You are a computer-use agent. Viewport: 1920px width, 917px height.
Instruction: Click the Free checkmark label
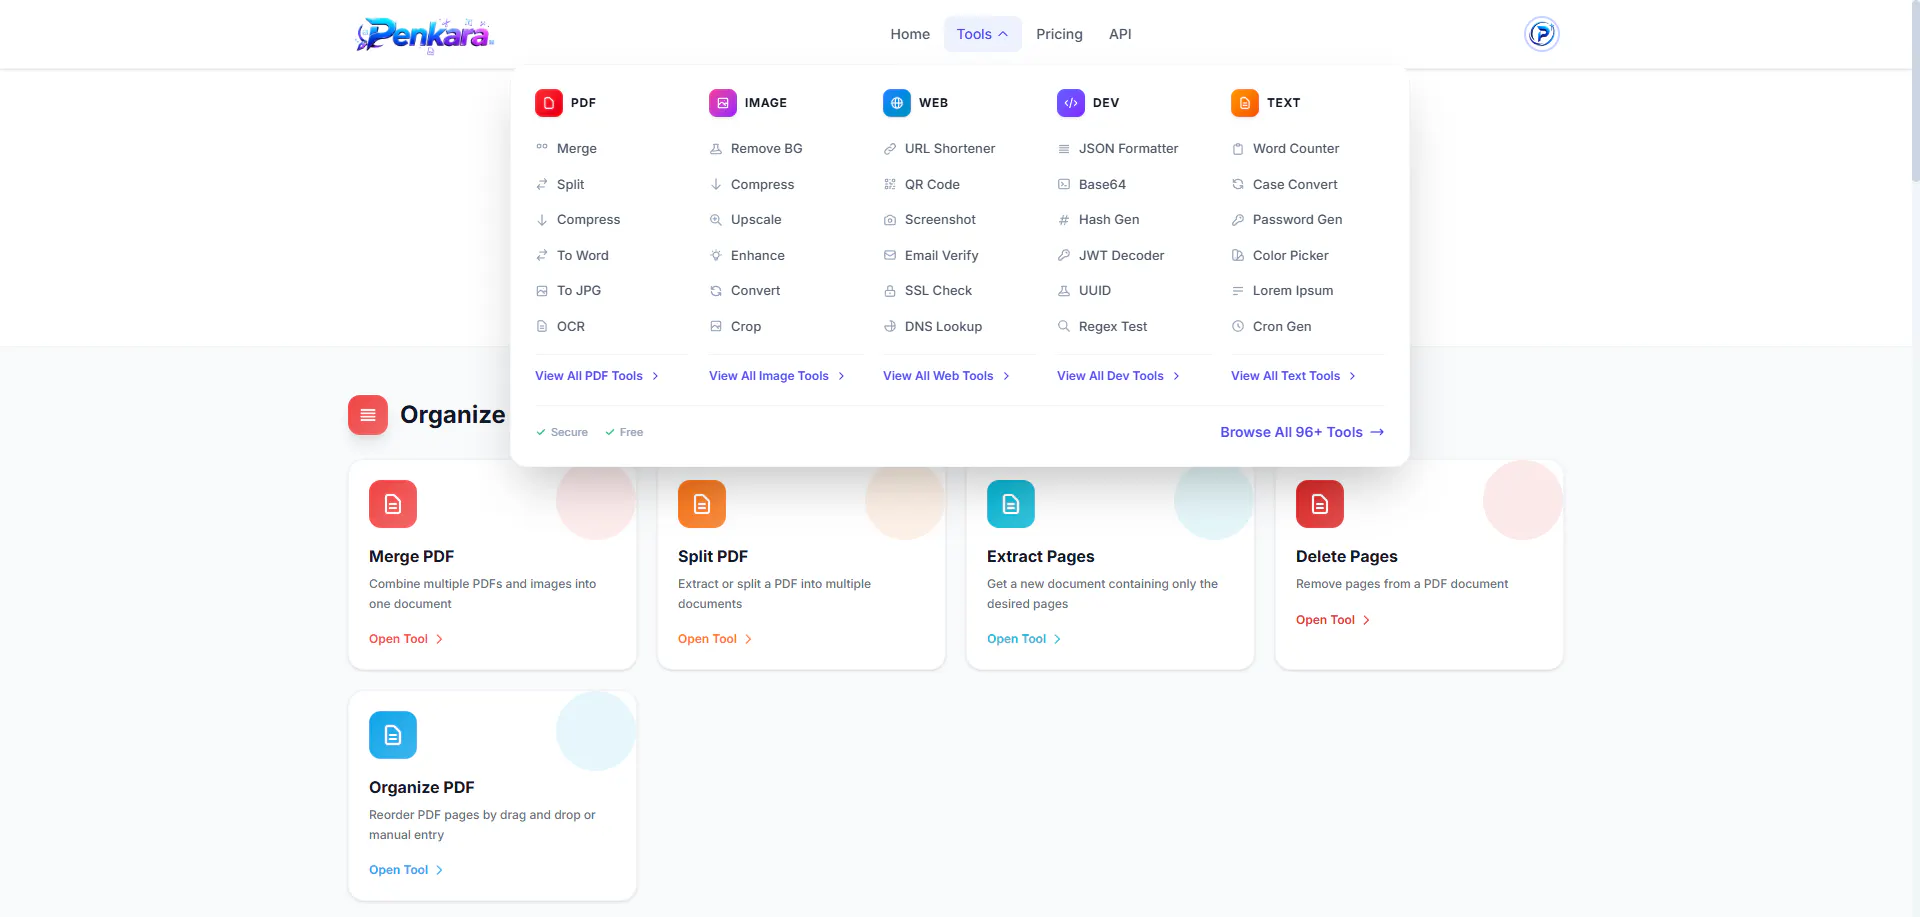624,432
